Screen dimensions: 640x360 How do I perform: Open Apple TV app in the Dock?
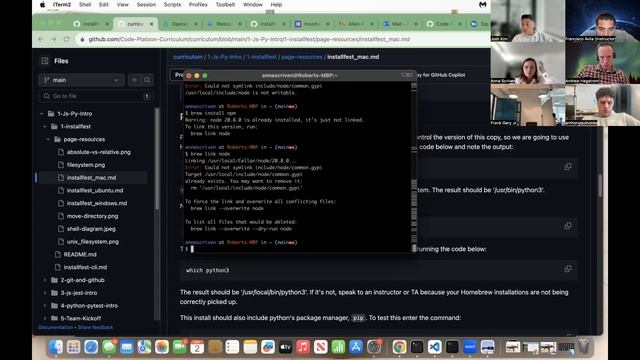coord(285,347)
